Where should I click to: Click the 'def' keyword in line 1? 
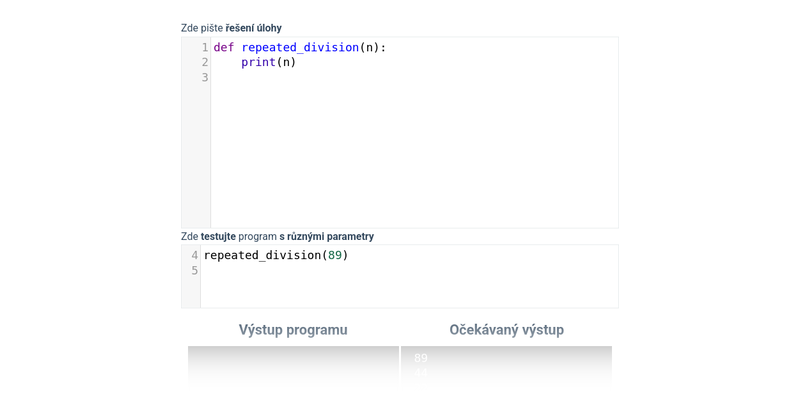pos(223,48)
